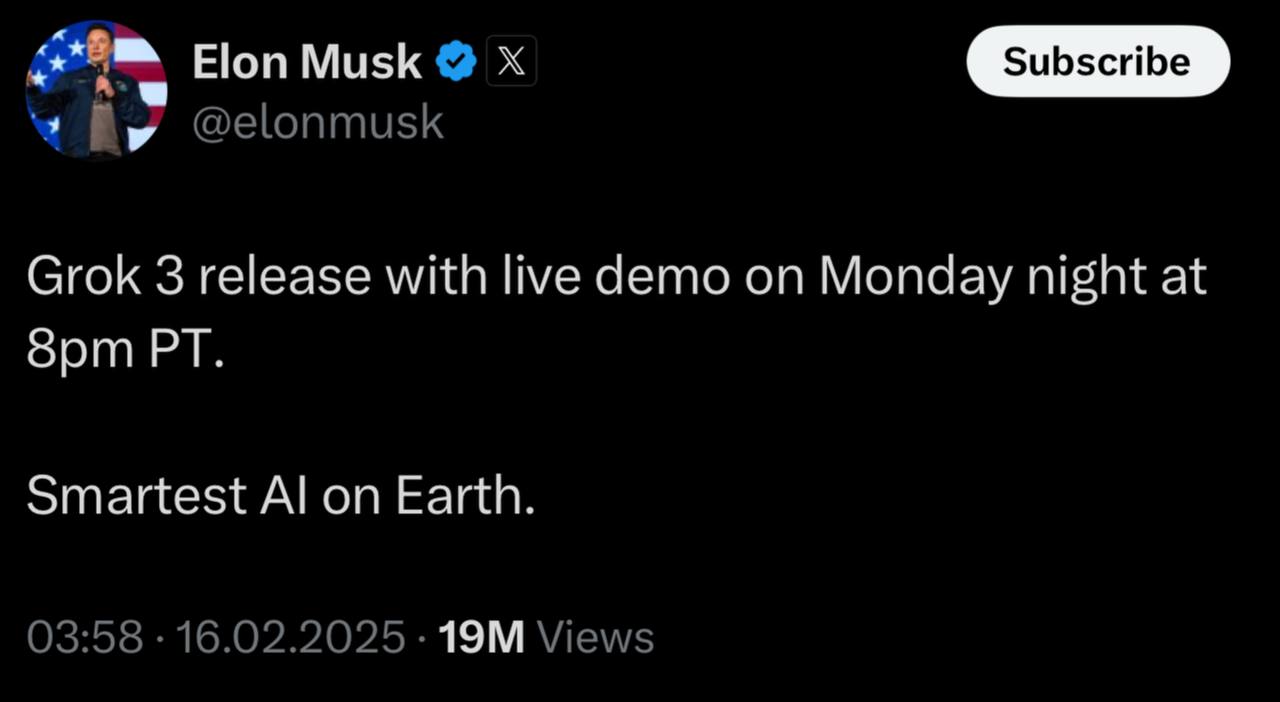1280x702 pixels.
Task: Click the 19M view count
Action: pos(482,637)
